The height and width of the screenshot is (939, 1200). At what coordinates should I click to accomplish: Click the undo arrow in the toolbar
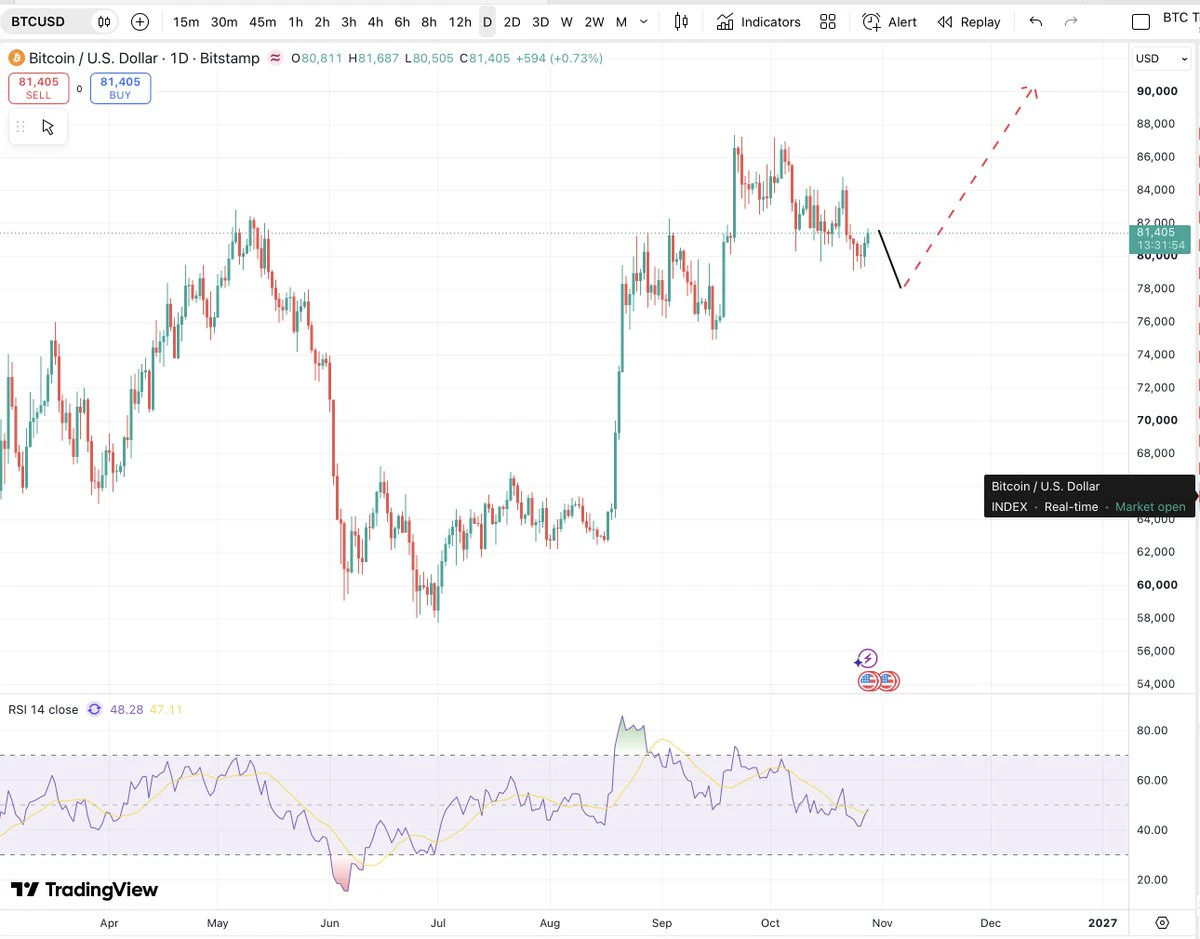click(x=1036, y=22)
